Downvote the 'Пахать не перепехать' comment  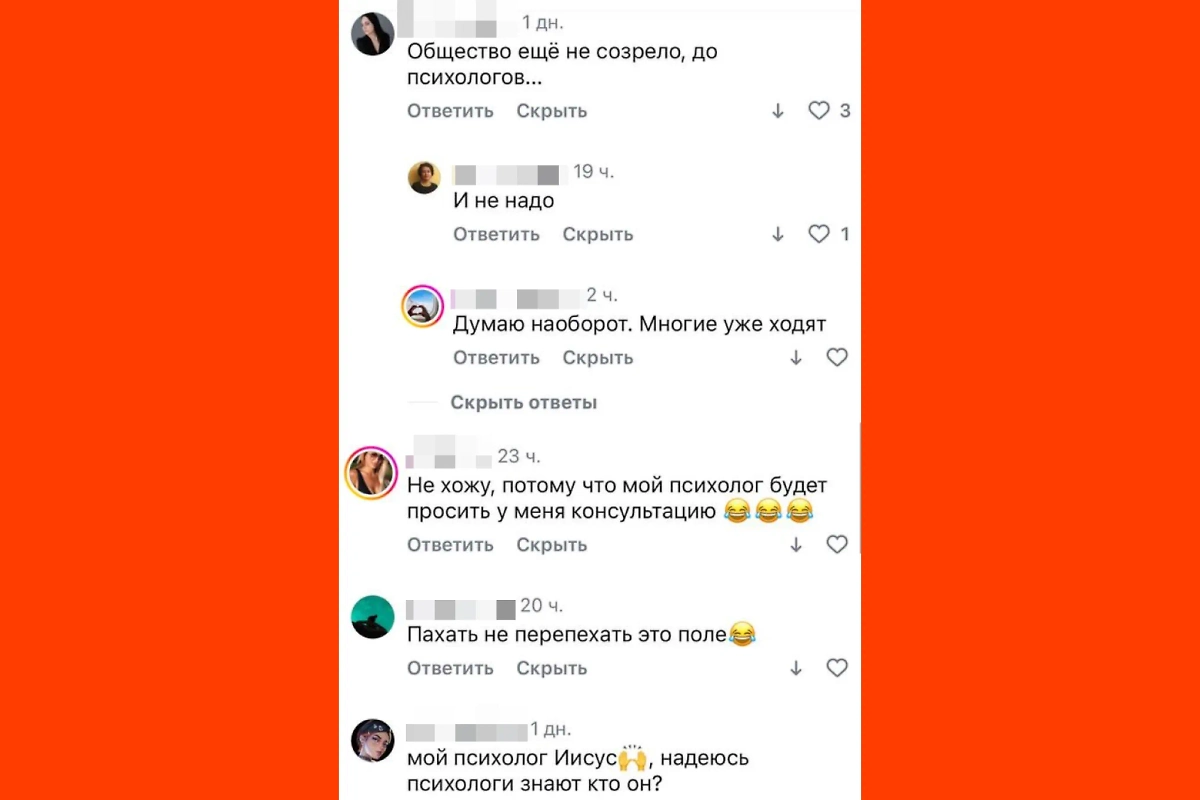click(x=796, y=667)
